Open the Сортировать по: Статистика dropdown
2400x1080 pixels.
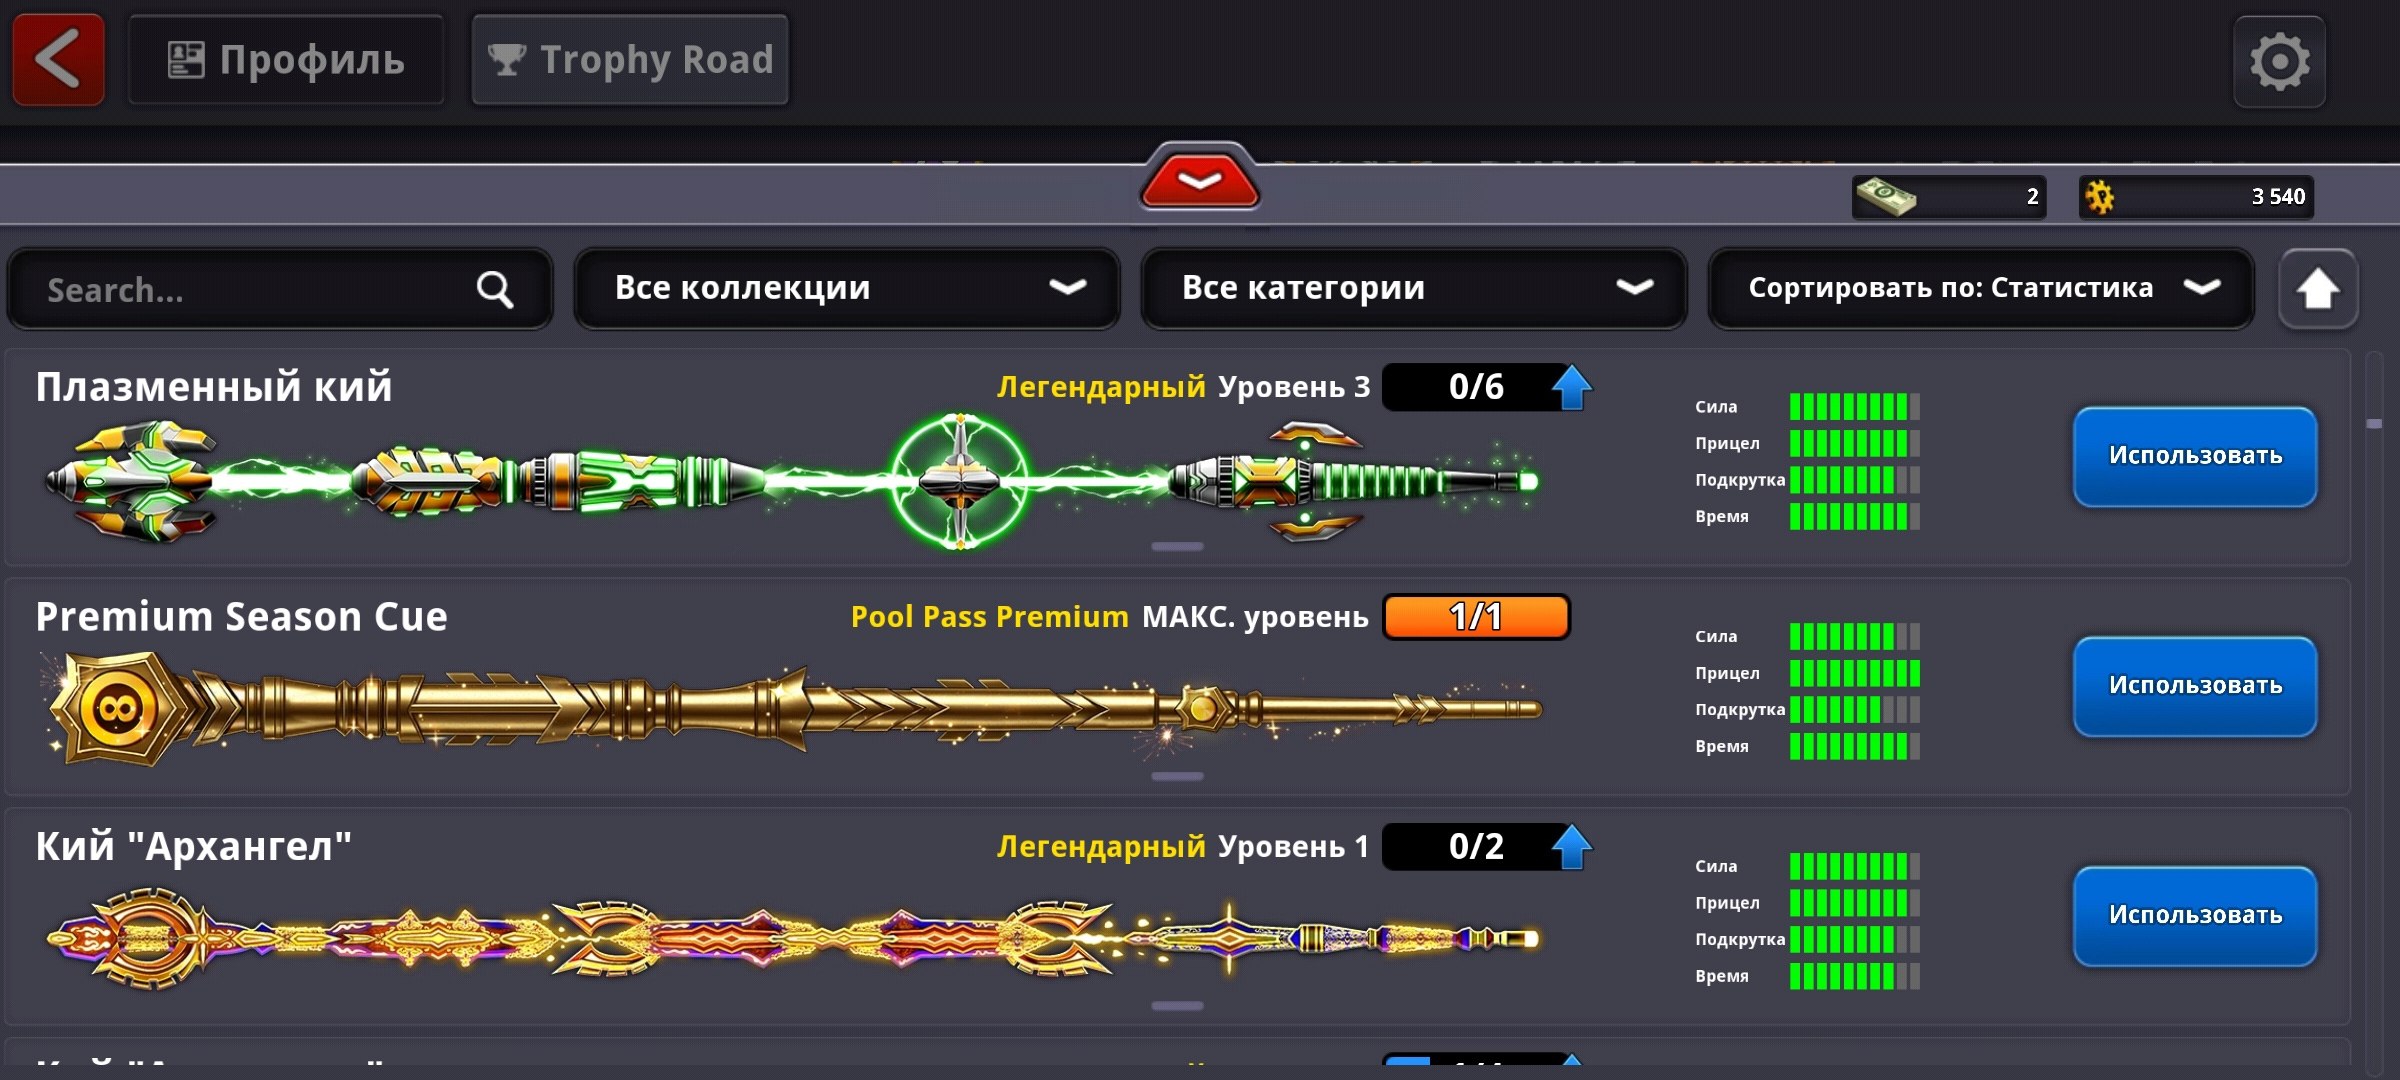[1981, 288]
